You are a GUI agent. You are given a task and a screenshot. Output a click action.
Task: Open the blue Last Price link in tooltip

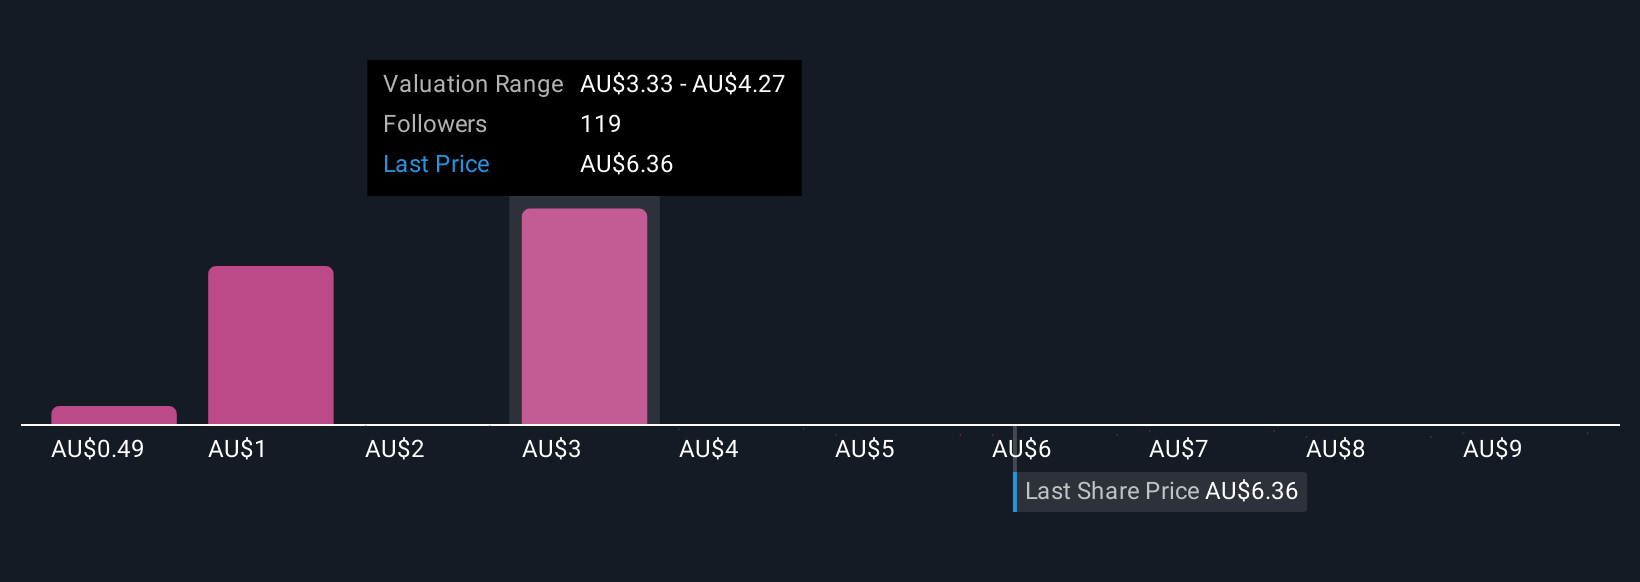(x=436, y=164)
